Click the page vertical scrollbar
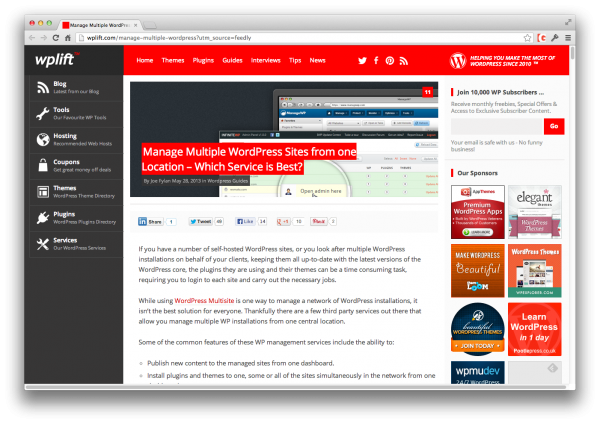600x424 pixels. pos(572,52)
